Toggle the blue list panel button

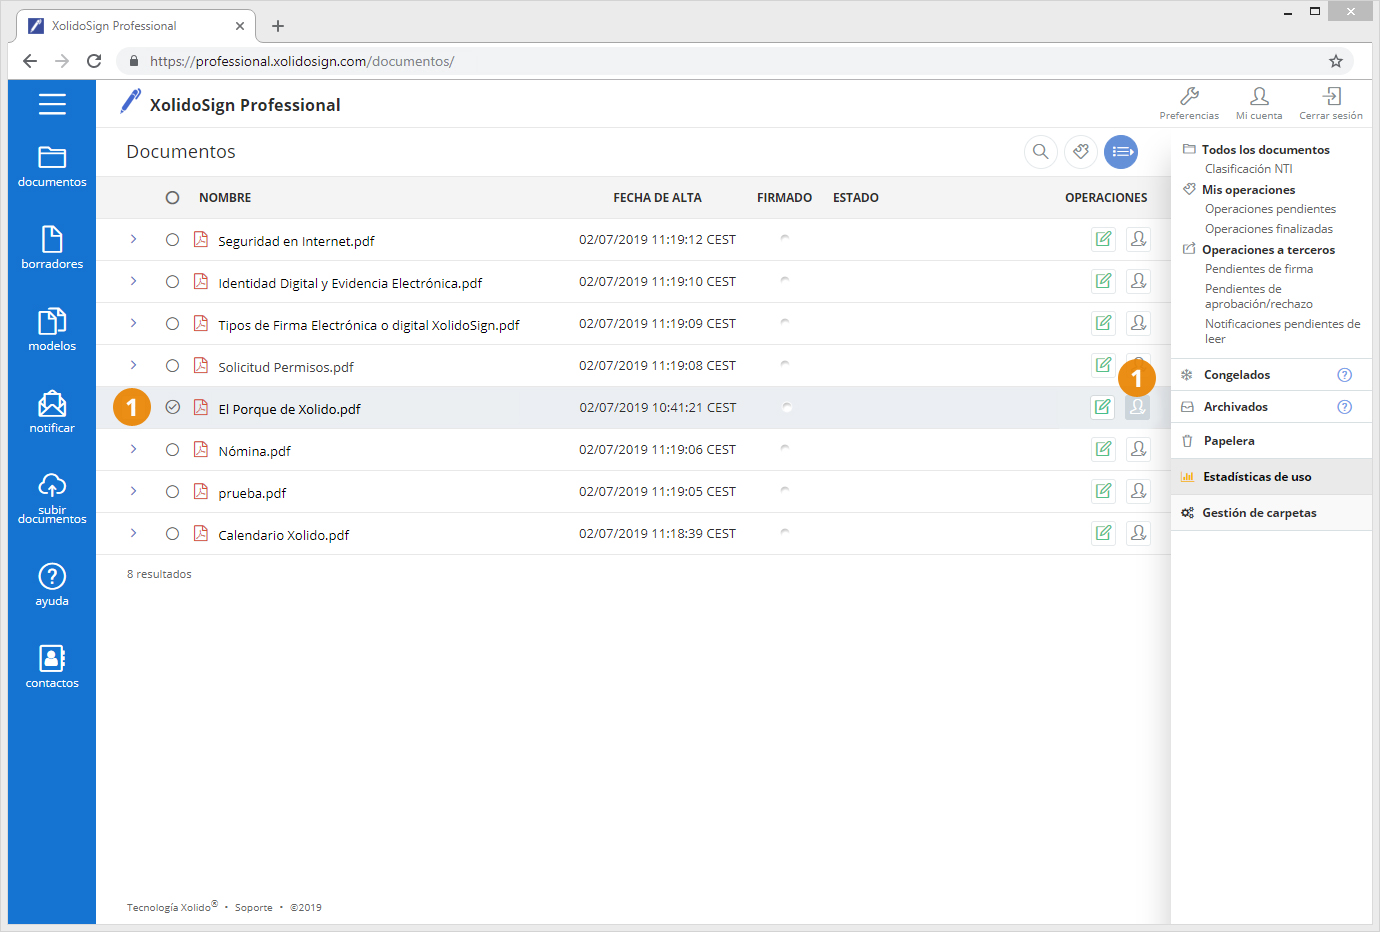[x=1121, y=152]
